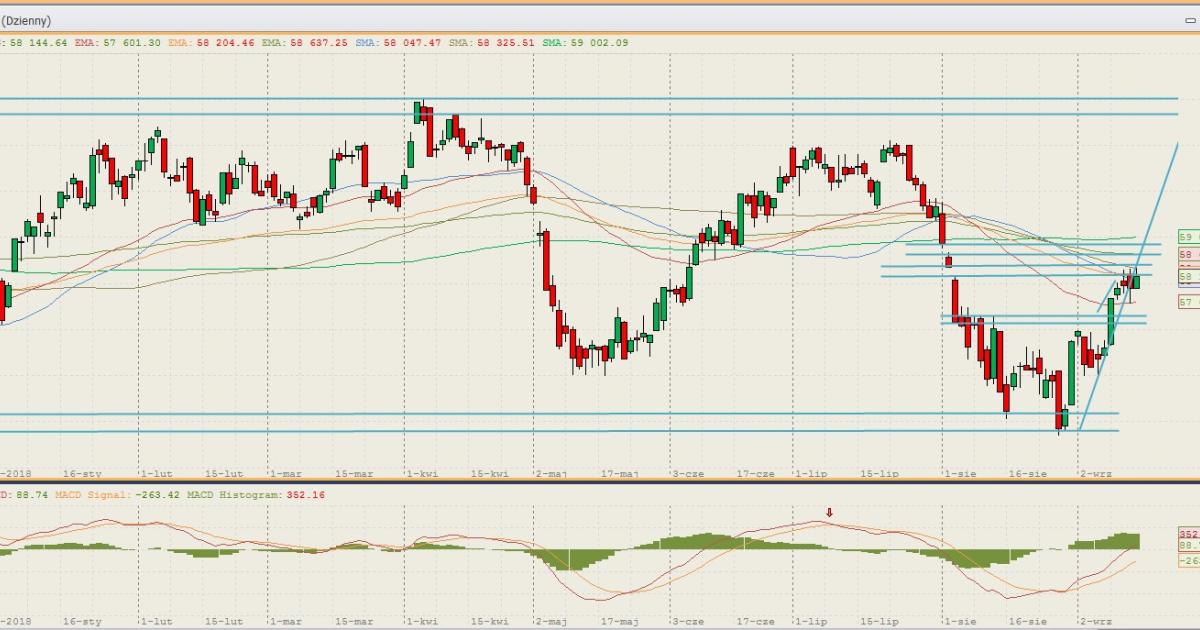This screenshot has height=630, width=1200.
Task: Click the 1-kwi date on price time axis
Action: click(x=421, y=473)
